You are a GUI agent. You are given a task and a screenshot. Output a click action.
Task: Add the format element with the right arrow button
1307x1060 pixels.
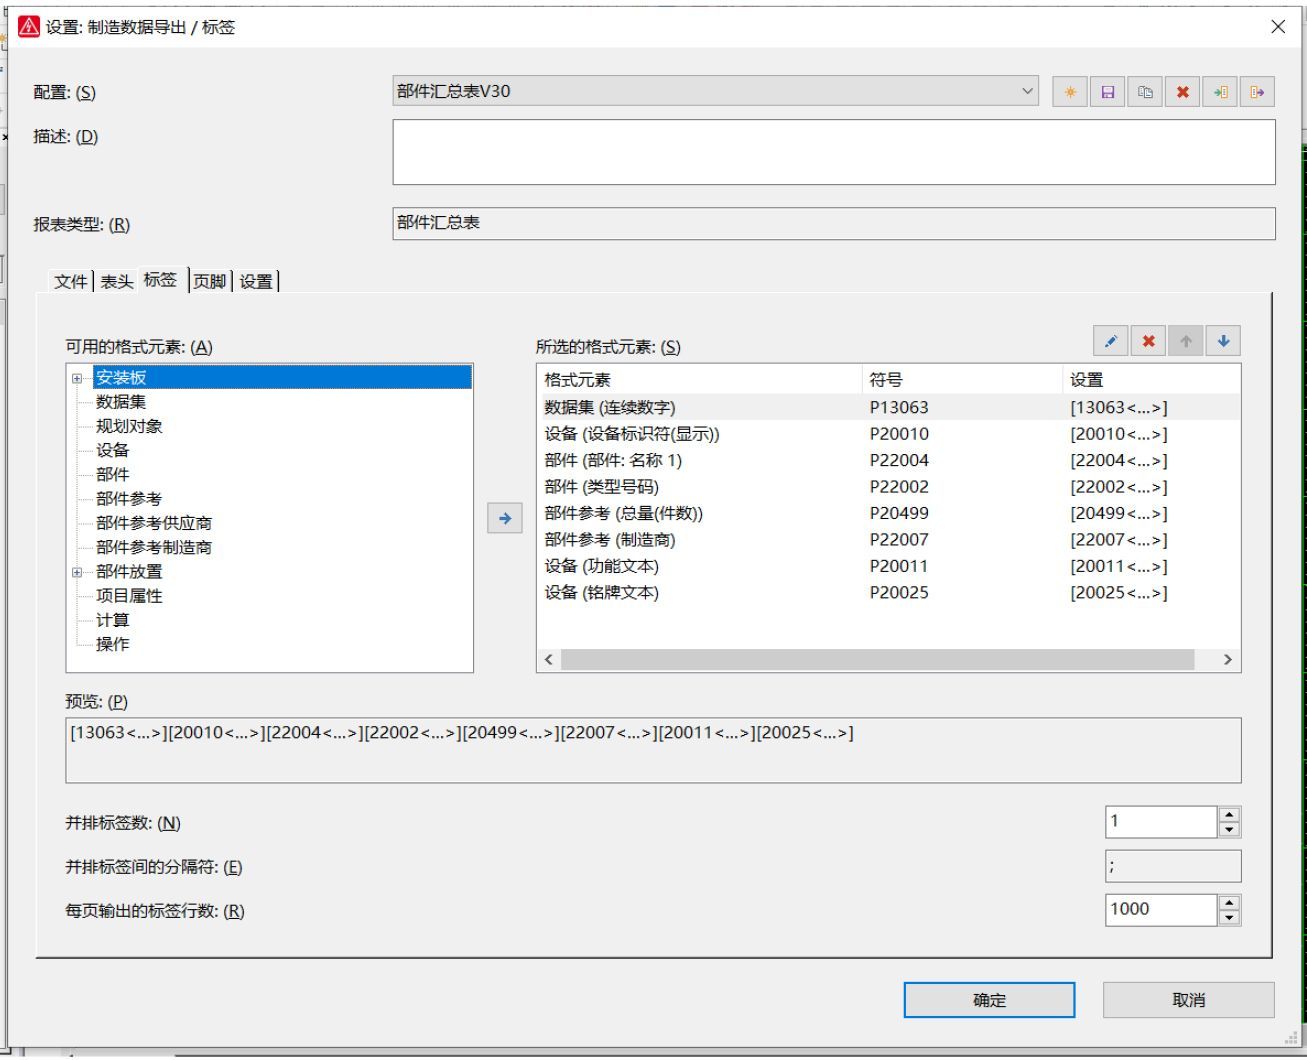[x=505, y=518]
